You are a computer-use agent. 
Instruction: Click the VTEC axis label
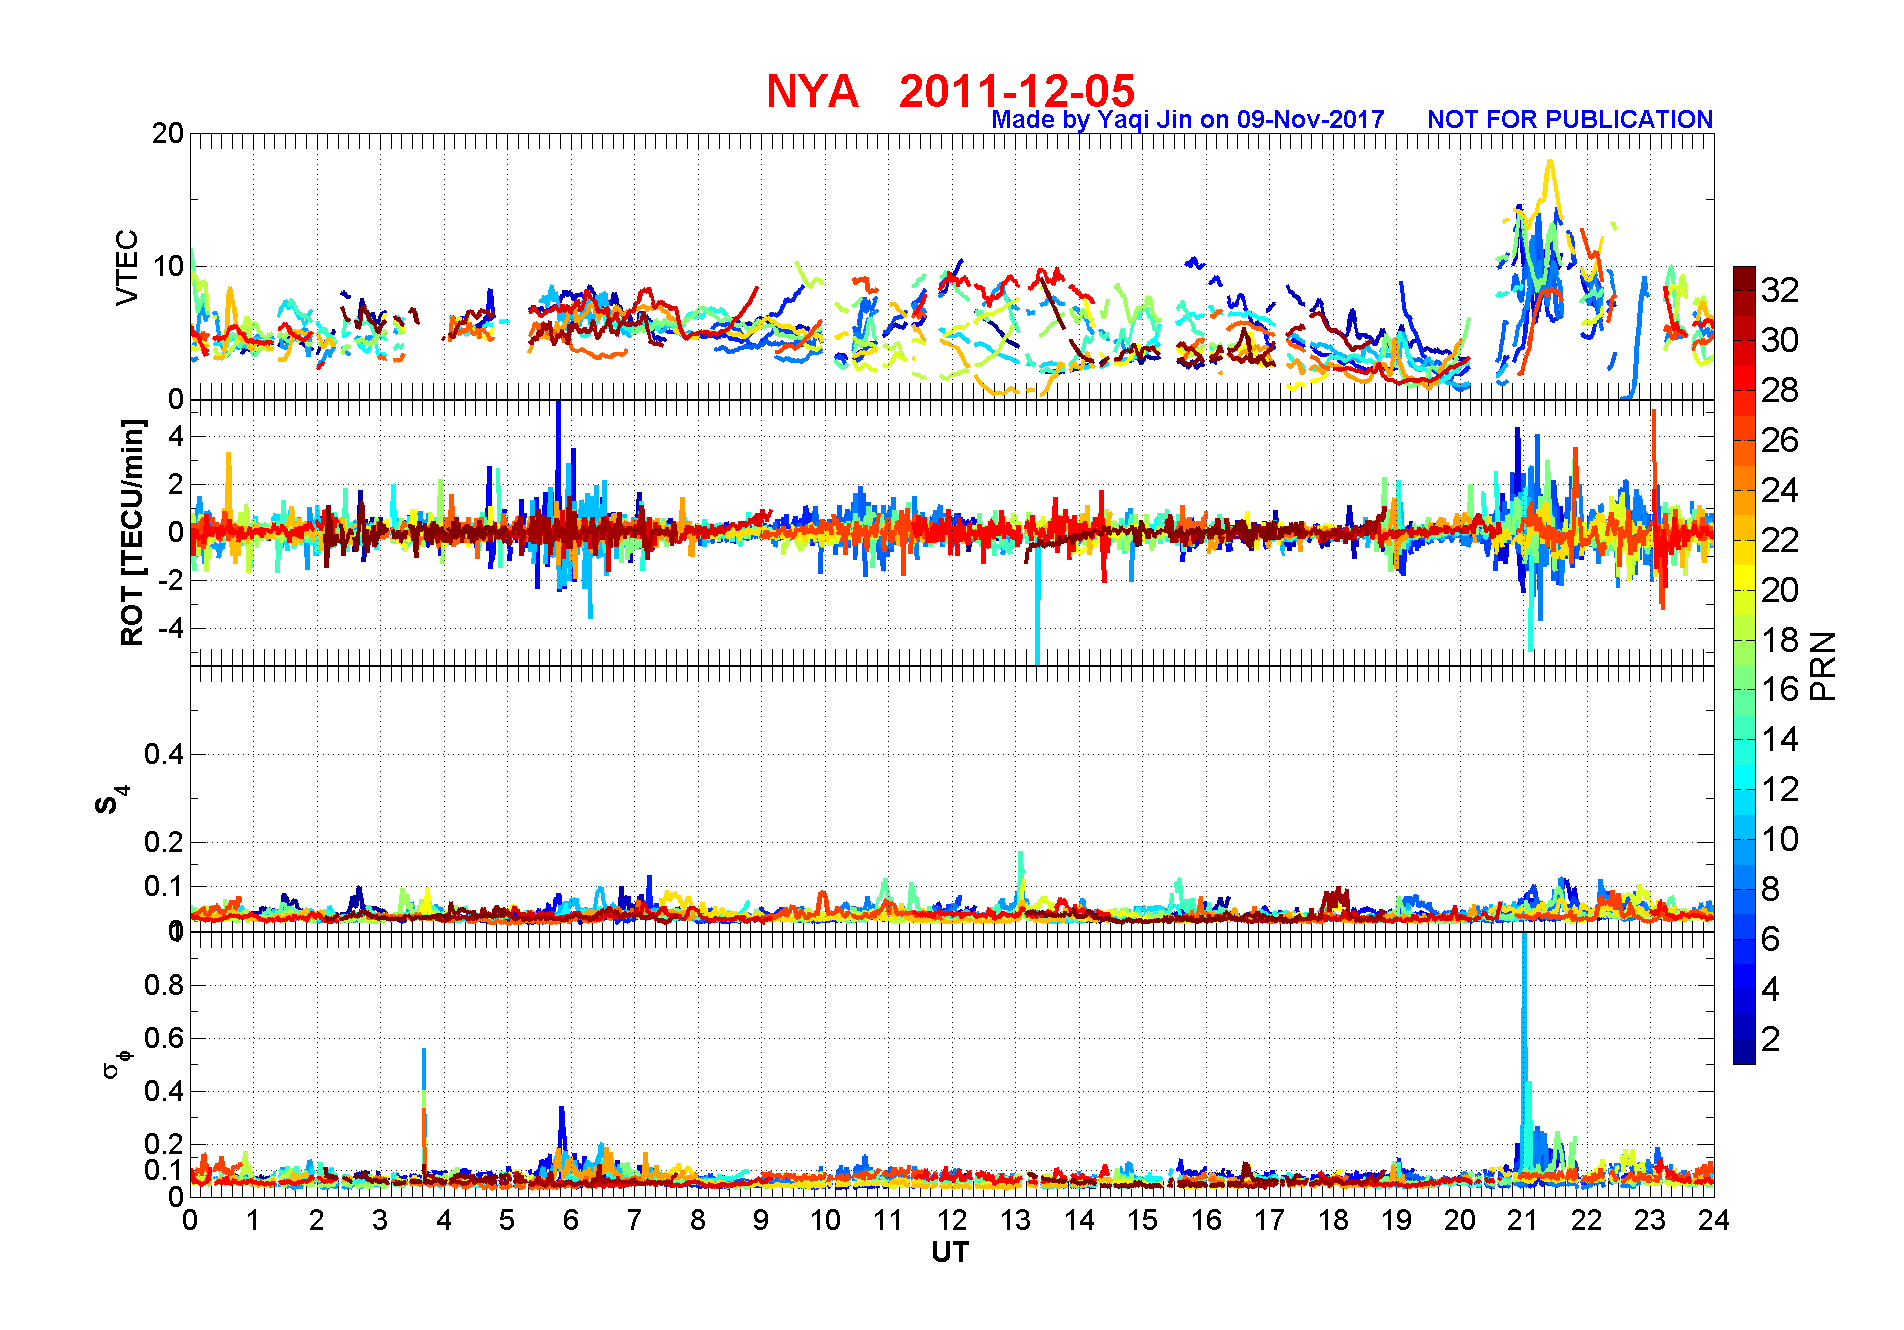tap(127, 267)
